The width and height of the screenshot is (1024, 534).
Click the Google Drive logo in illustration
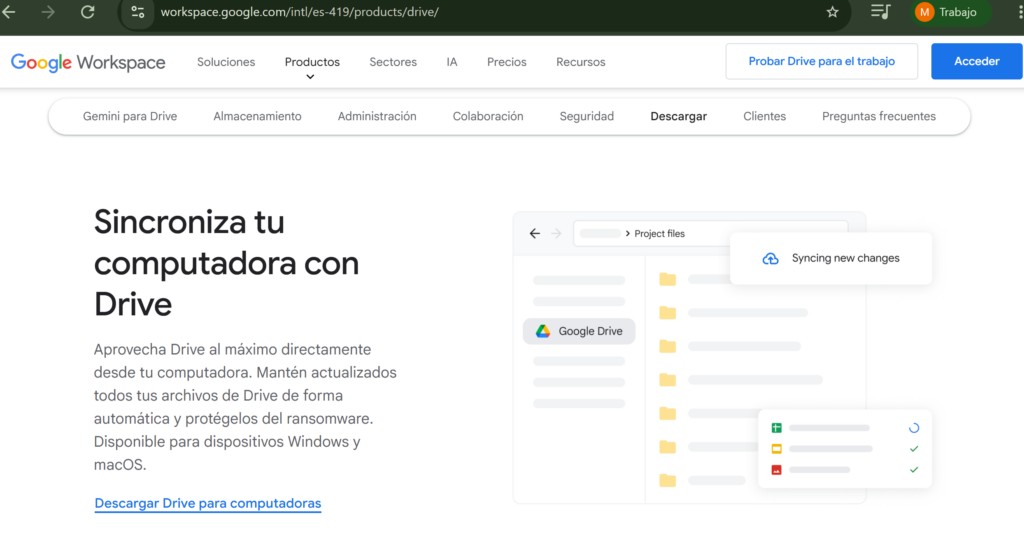[543, 331]
